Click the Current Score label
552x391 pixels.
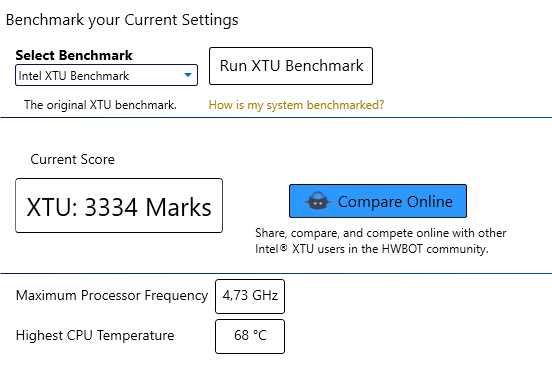[73, 159]
